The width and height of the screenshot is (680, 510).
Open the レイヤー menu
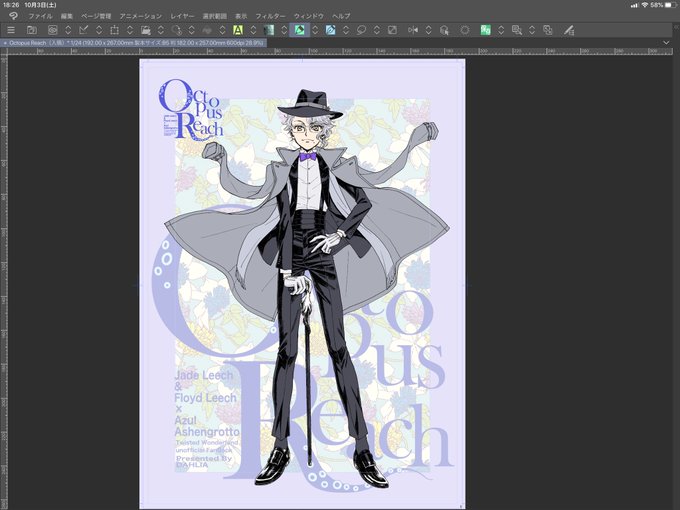click(183, 16)
